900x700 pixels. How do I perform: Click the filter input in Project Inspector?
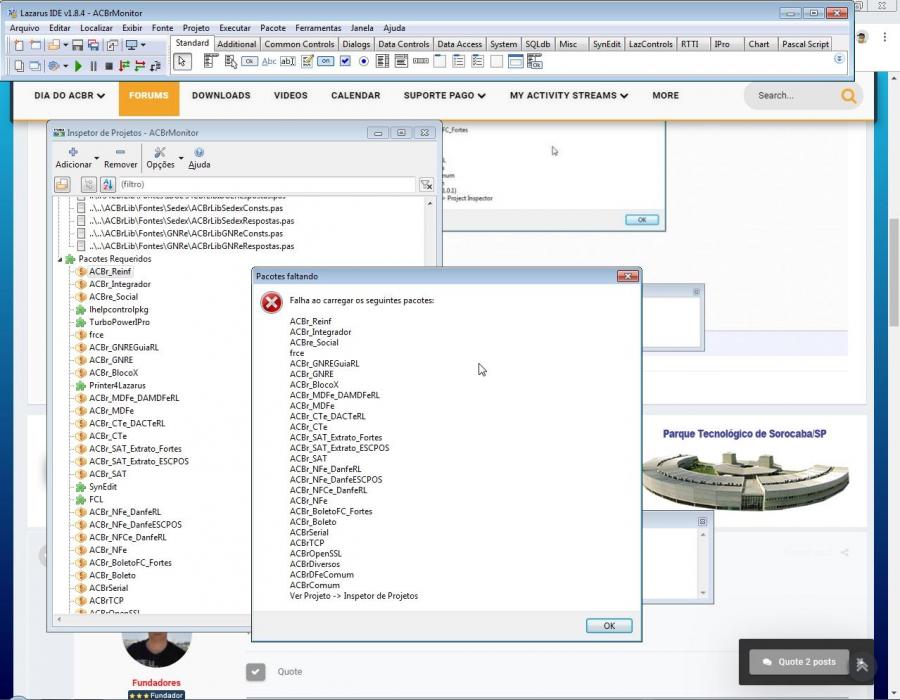266,184
